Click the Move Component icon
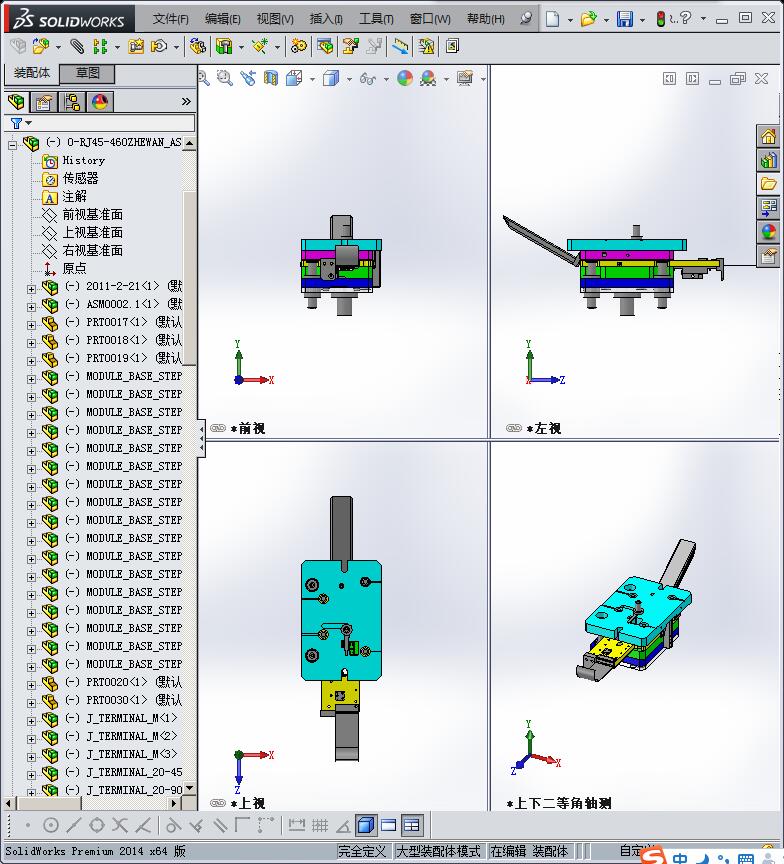 click(x=159, y=46)
